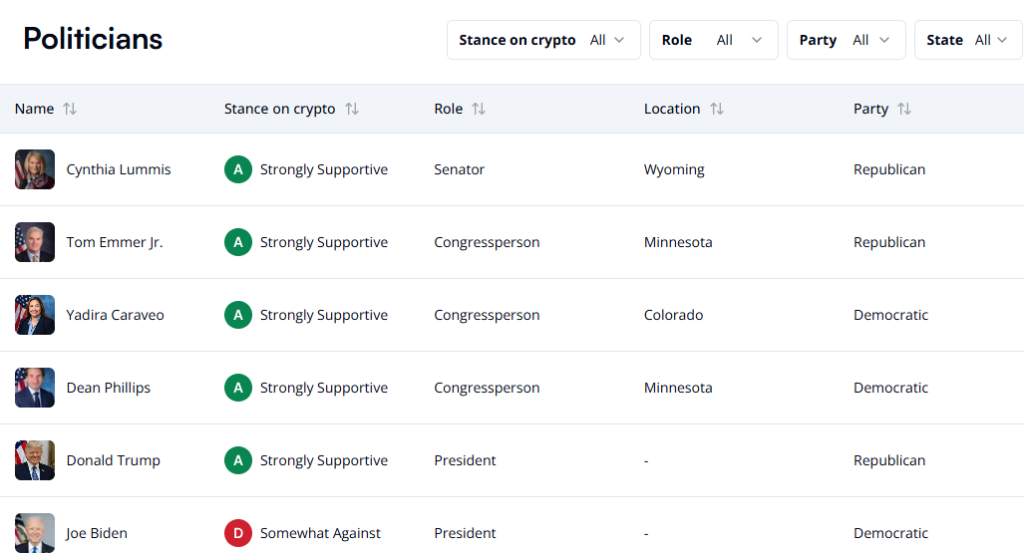This screenshot has width=1024, height=555.
Task: Open the Party filter dropdown
Action: [x=846, y=40]
